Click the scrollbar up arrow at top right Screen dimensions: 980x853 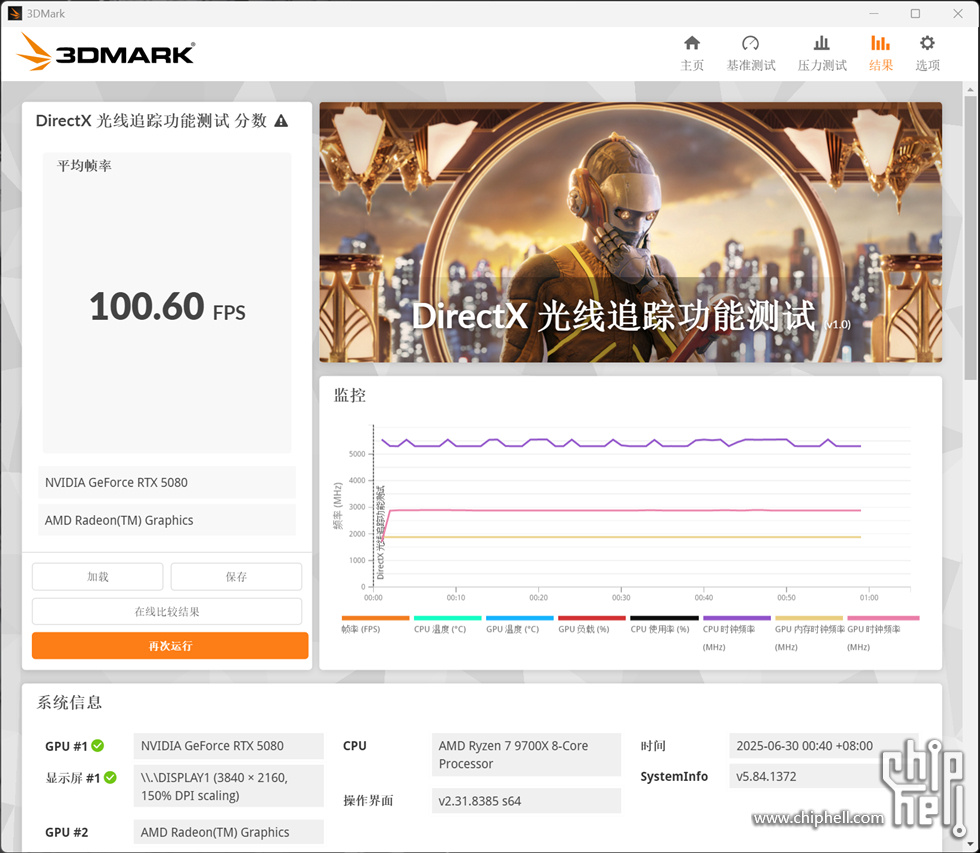[970, 89]
